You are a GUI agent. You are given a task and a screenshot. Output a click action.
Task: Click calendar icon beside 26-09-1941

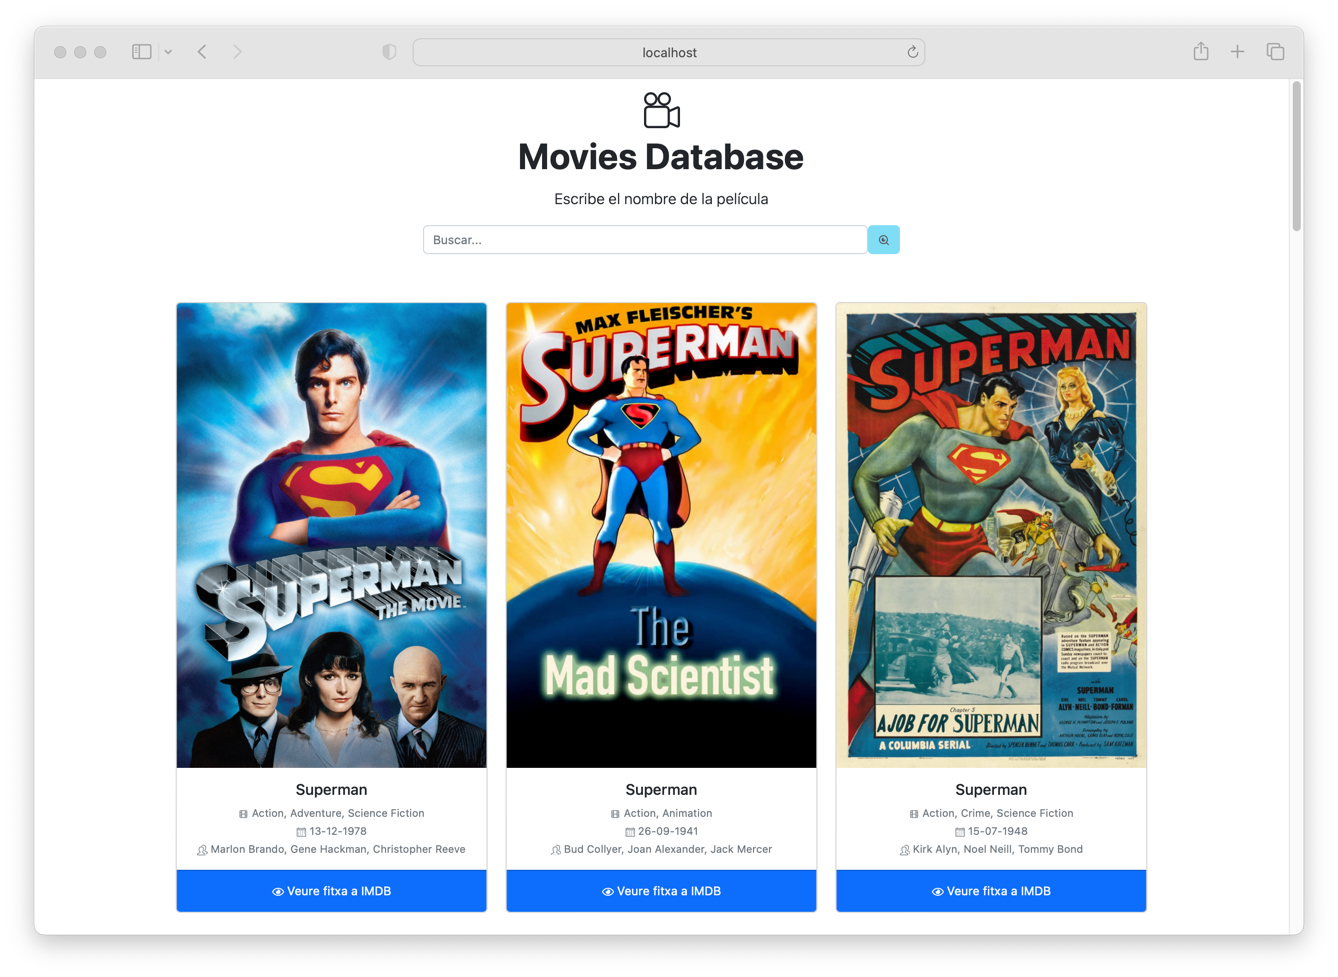point(630,832)
